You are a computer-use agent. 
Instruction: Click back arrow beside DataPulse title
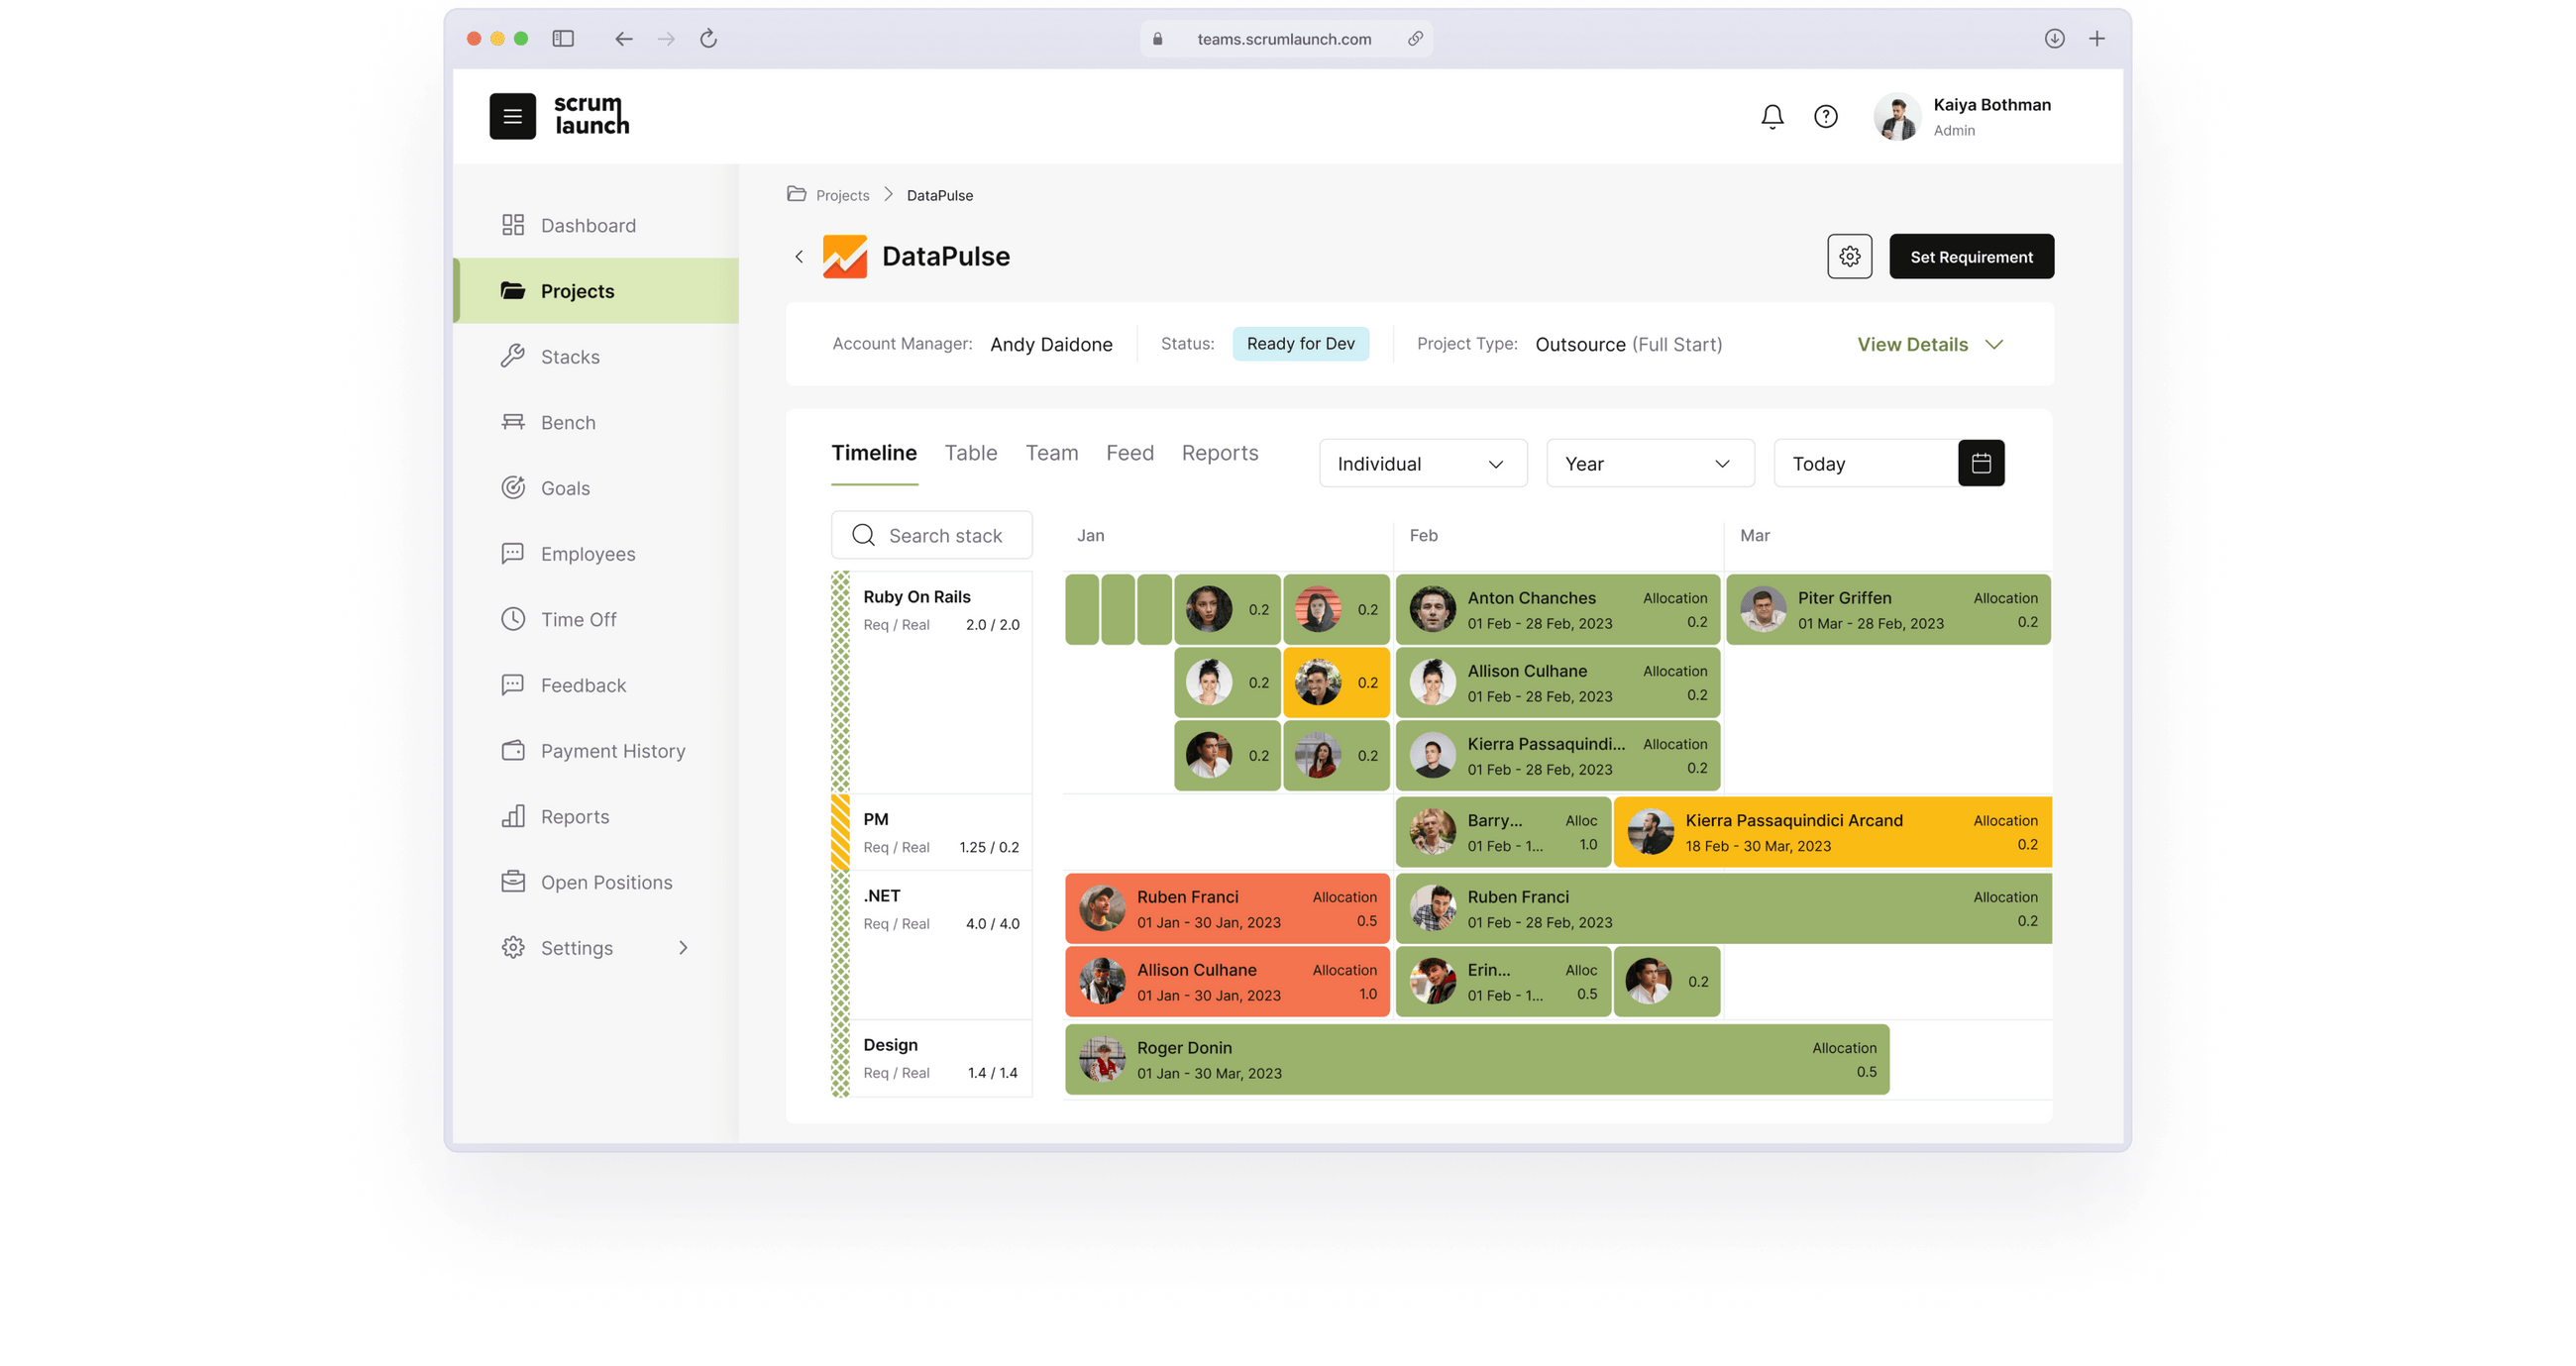[799, 257]
